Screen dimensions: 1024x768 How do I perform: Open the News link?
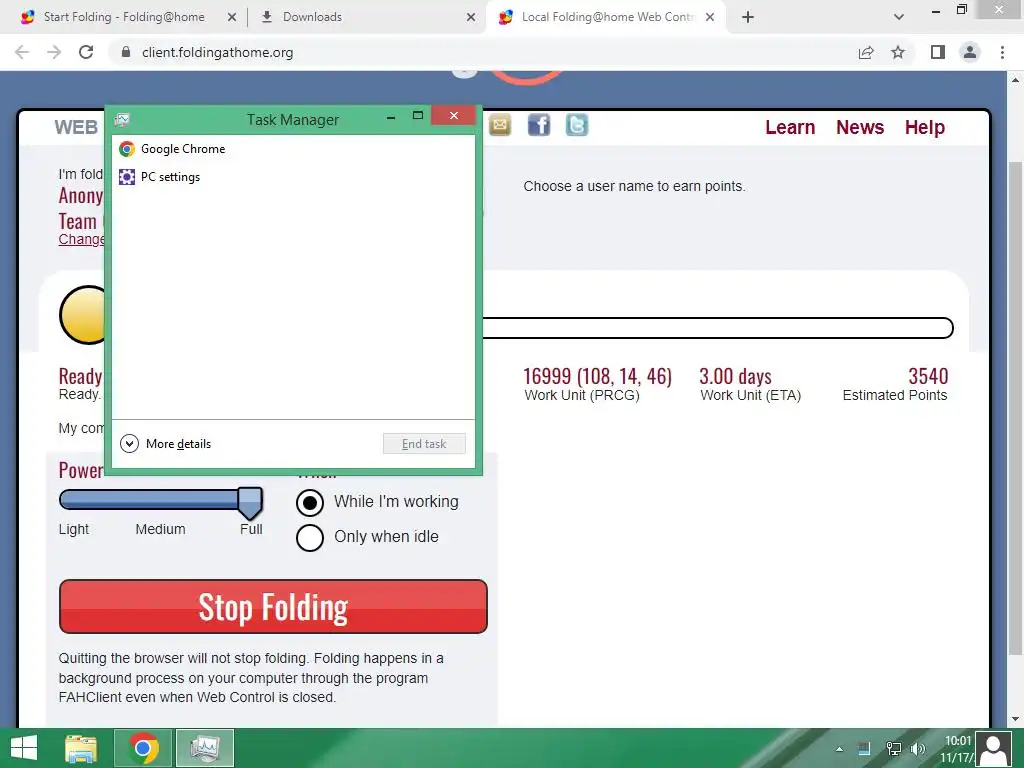(860, 127)
